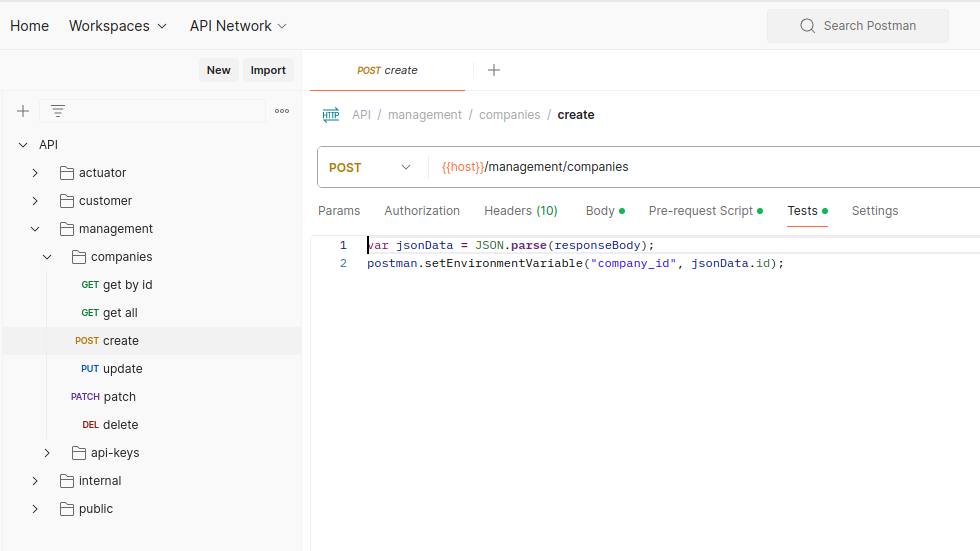The height and width of the screenshot is (551, 980).
Task: Switch to the Authorization tab
Action: coord(422,211)
